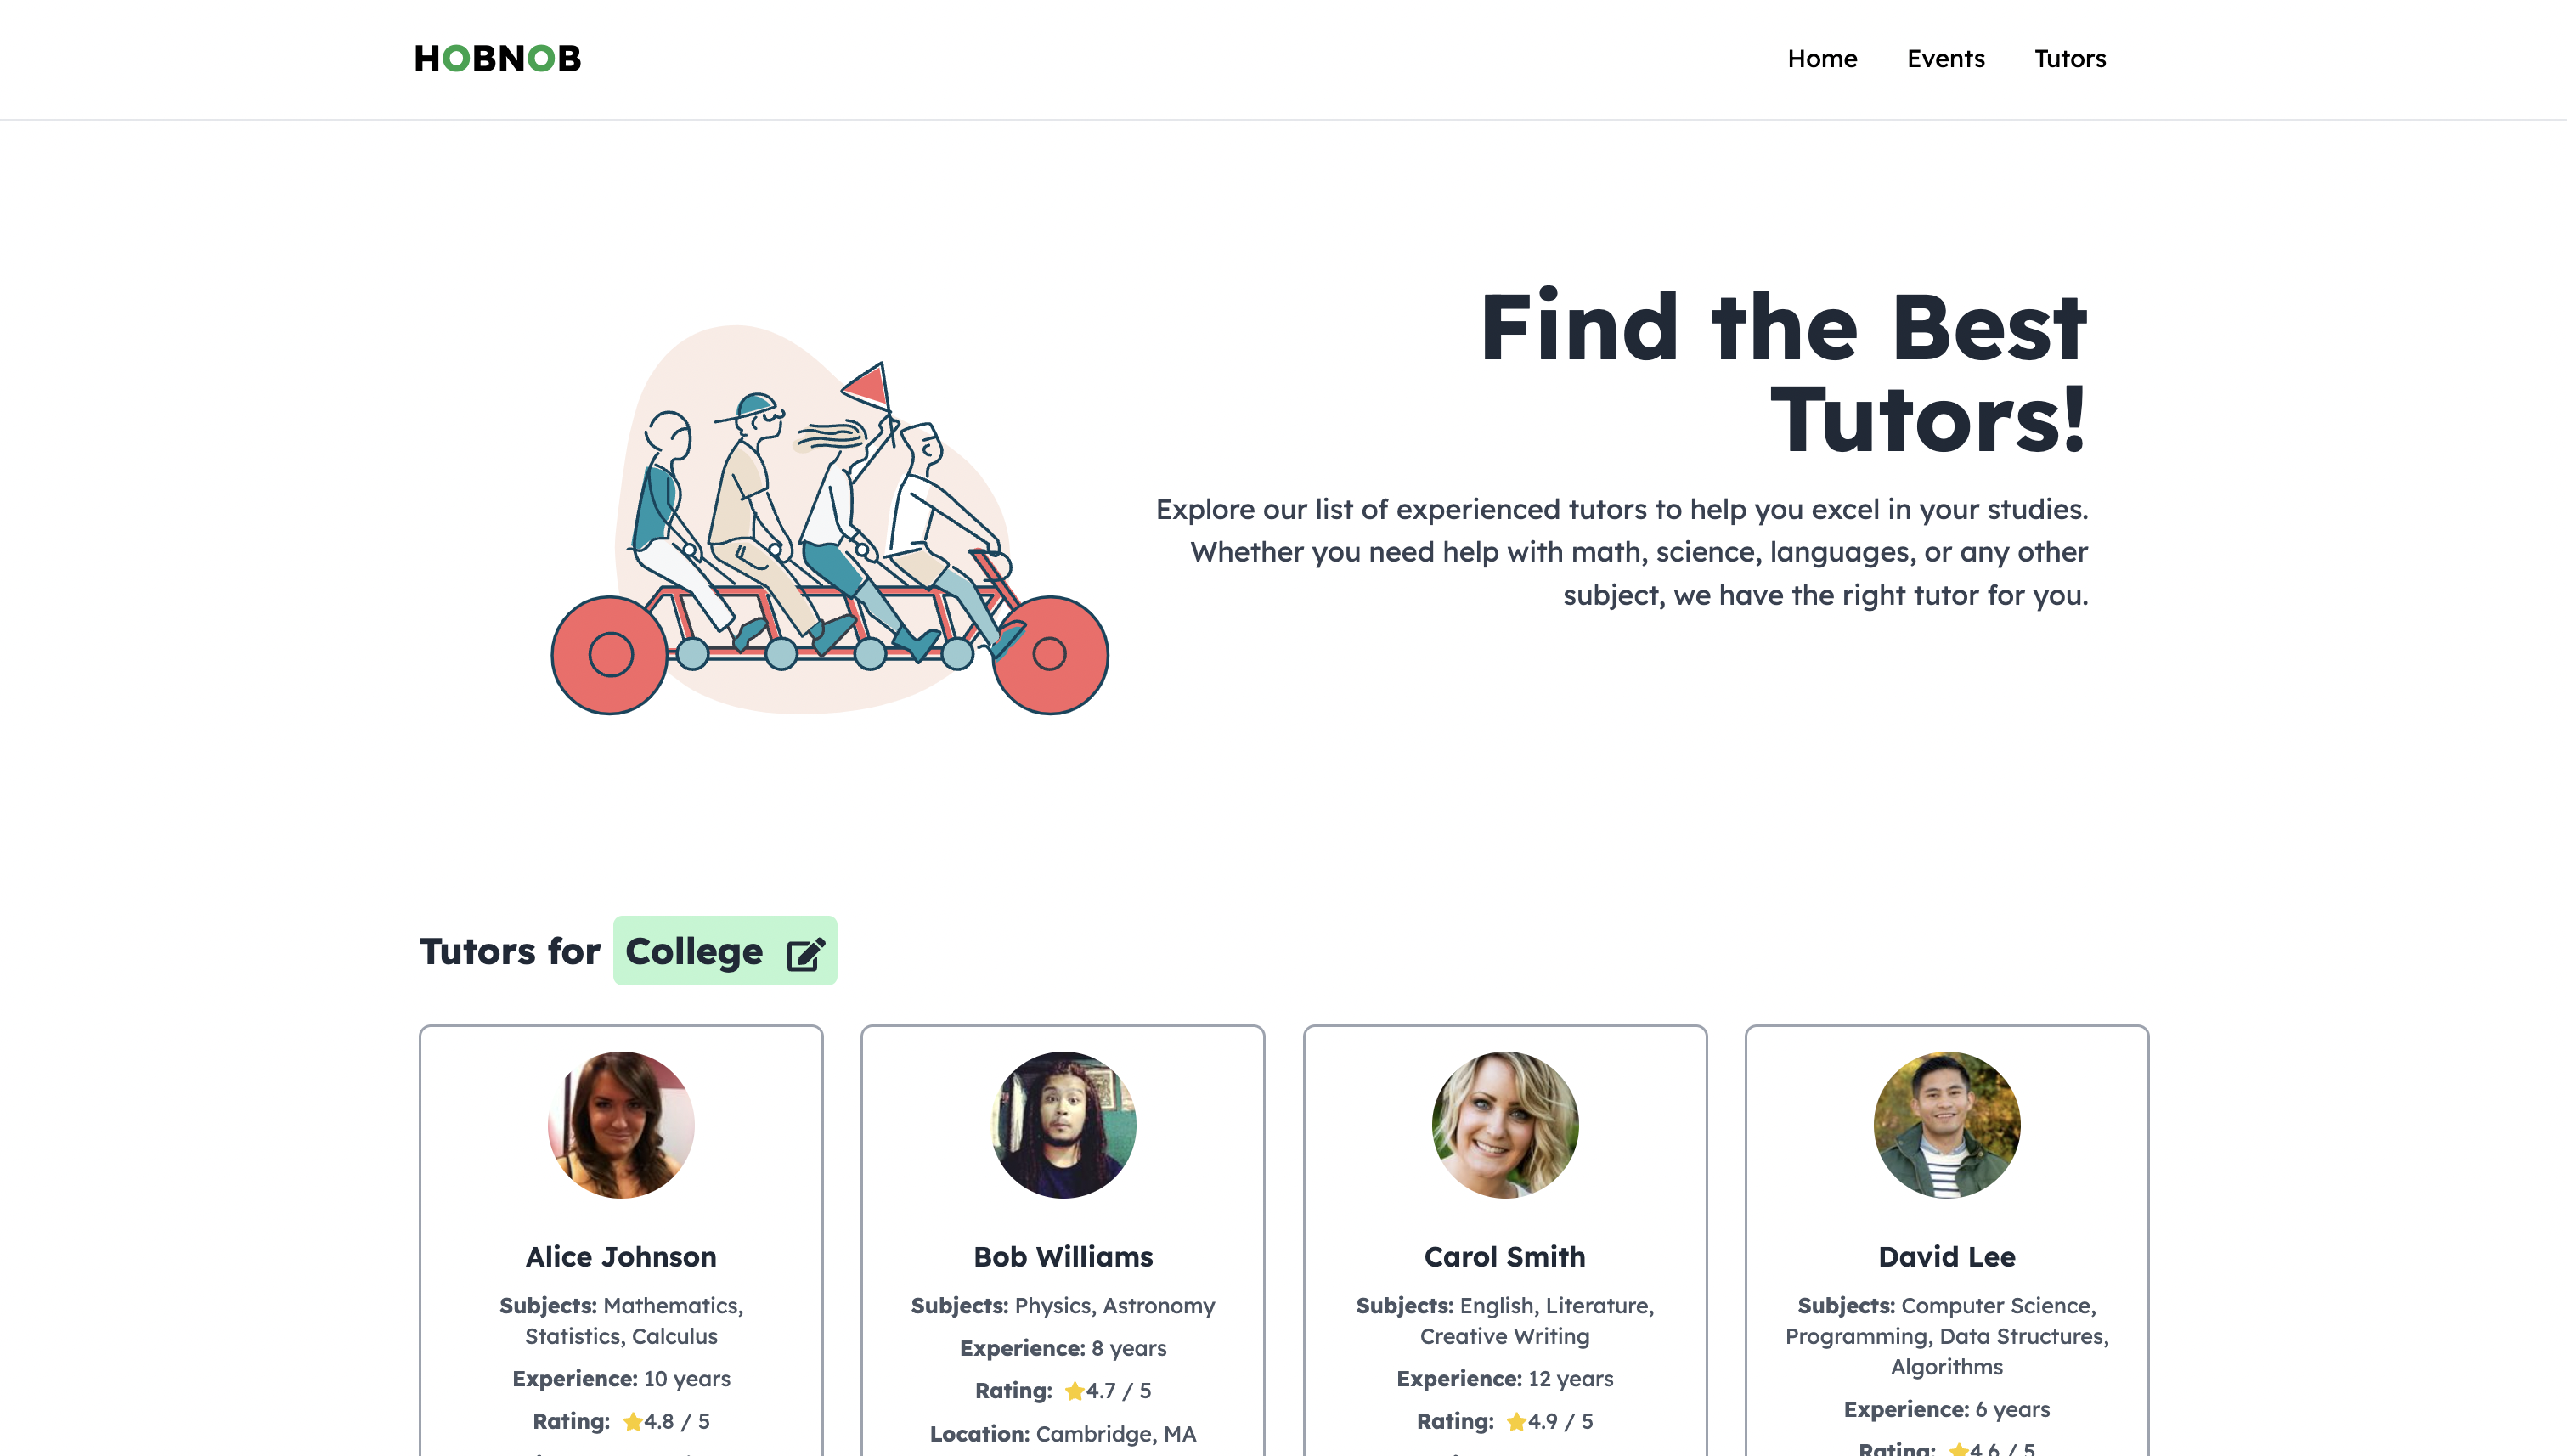Click the Find the Best Tutors headline
This screenshot has height=1456, width=2567.
tap(1783, 373)
